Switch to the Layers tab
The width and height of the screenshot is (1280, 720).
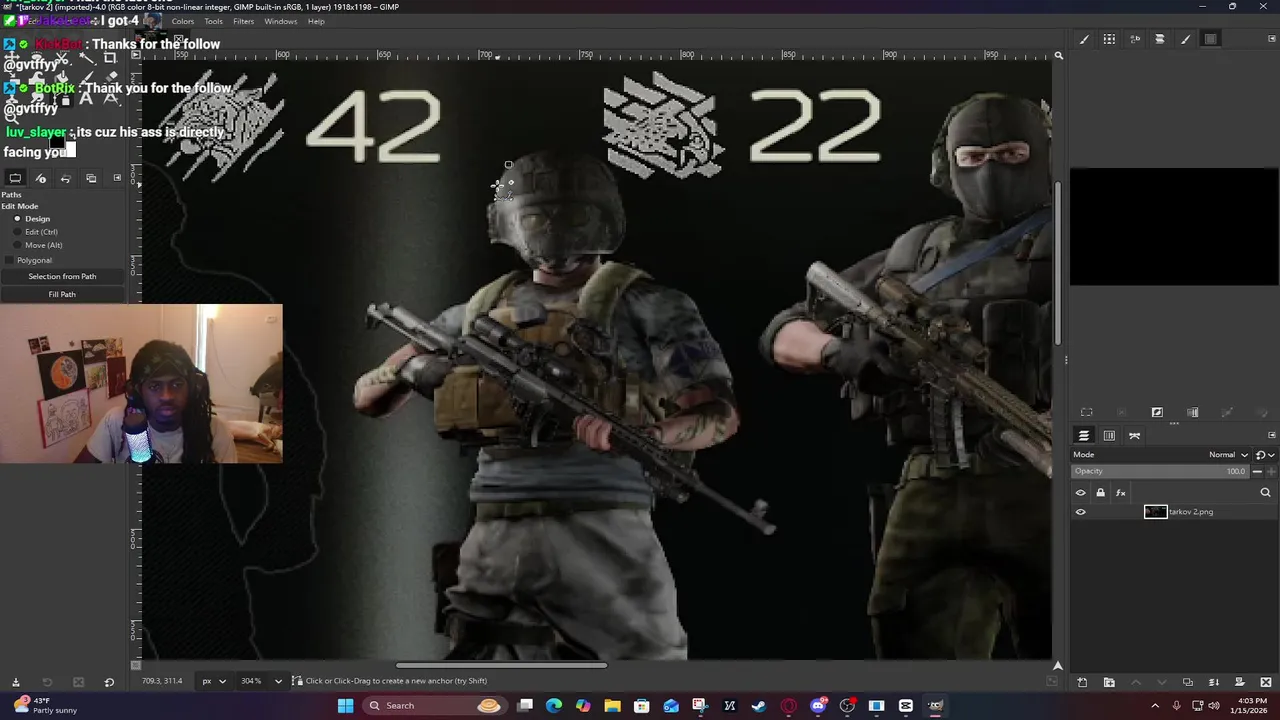pyautogui.click(x=1084, y=435)
